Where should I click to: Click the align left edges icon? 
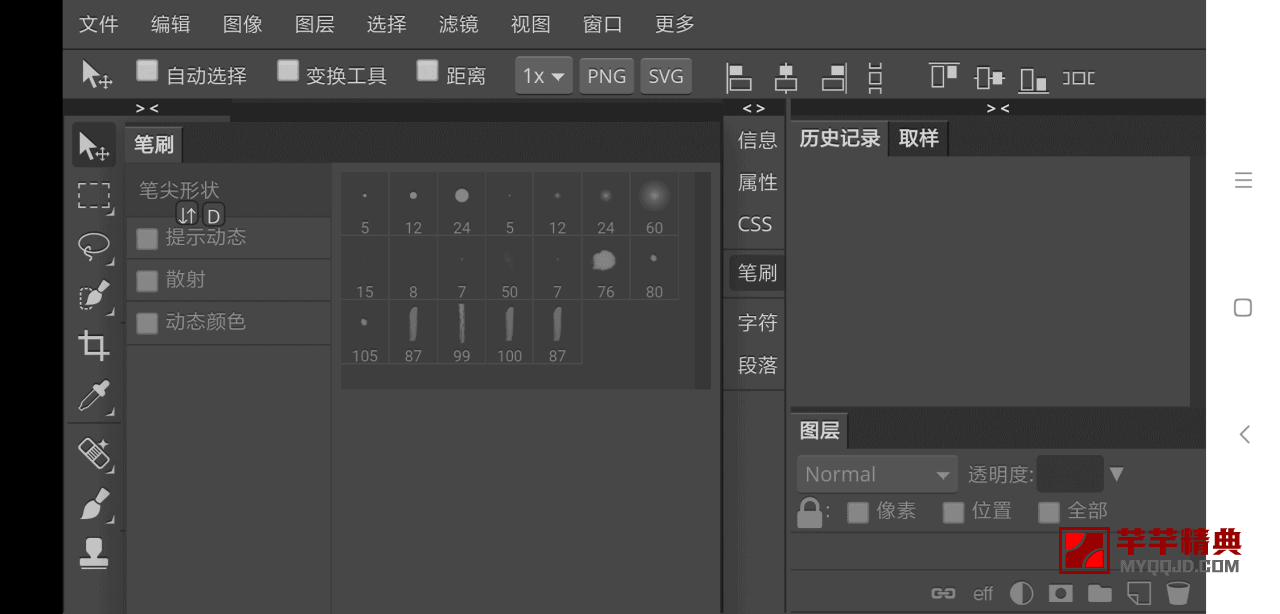[739, 77]
